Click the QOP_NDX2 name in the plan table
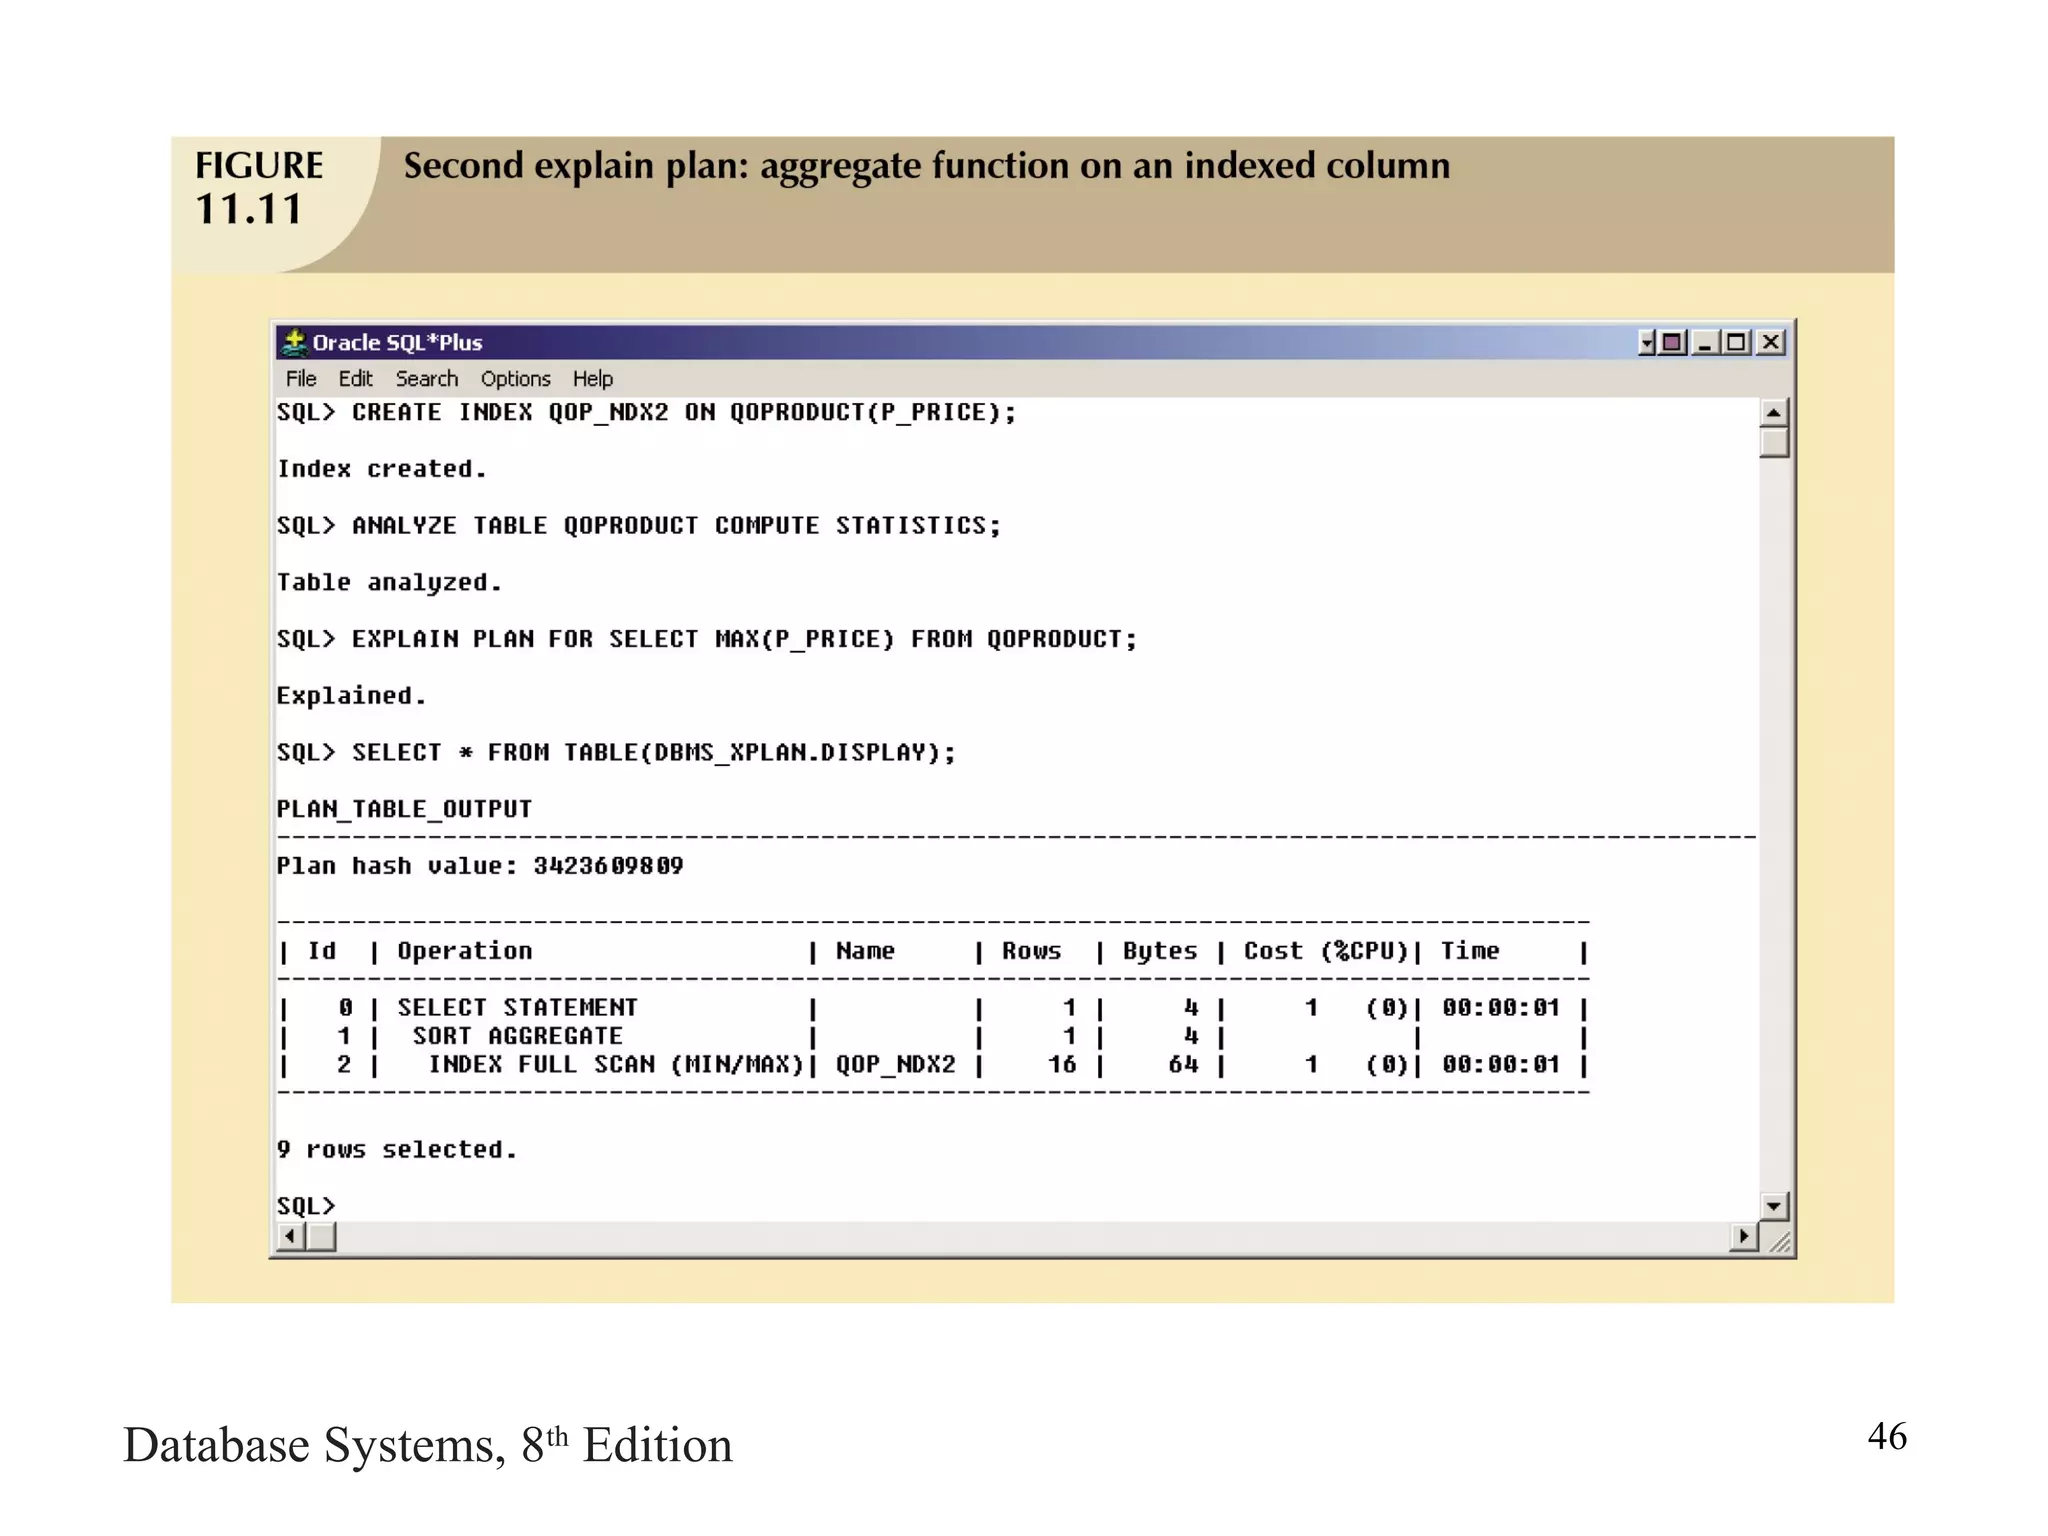This screenshot has width=2048, height=1536. pyautogui.click(x=895, y=1065)
